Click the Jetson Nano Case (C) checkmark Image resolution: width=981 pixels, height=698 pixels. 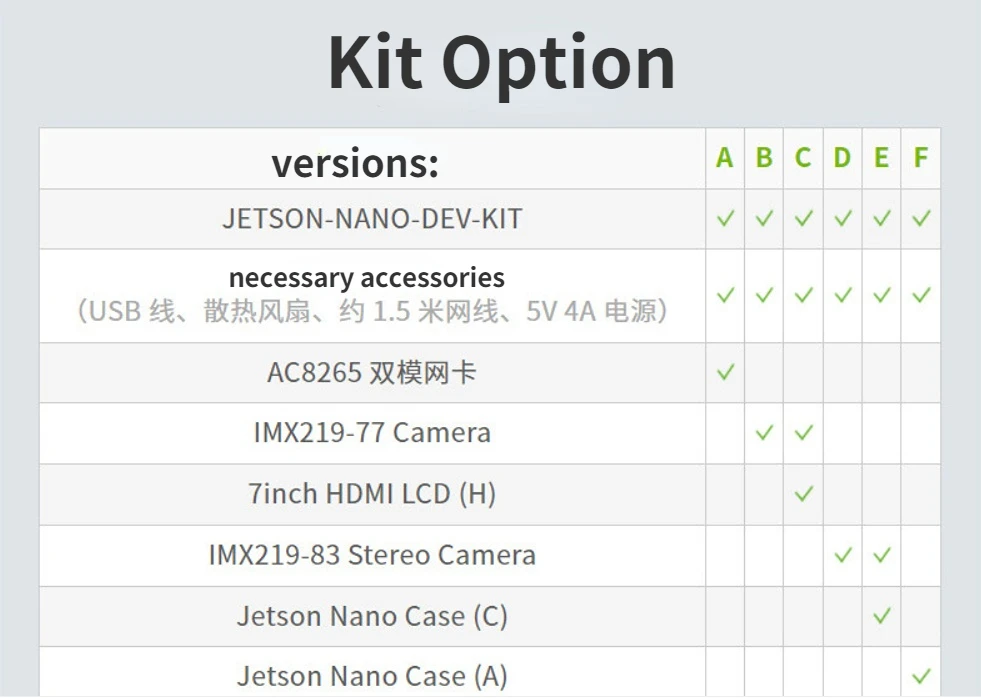click(x=882, y=615)
